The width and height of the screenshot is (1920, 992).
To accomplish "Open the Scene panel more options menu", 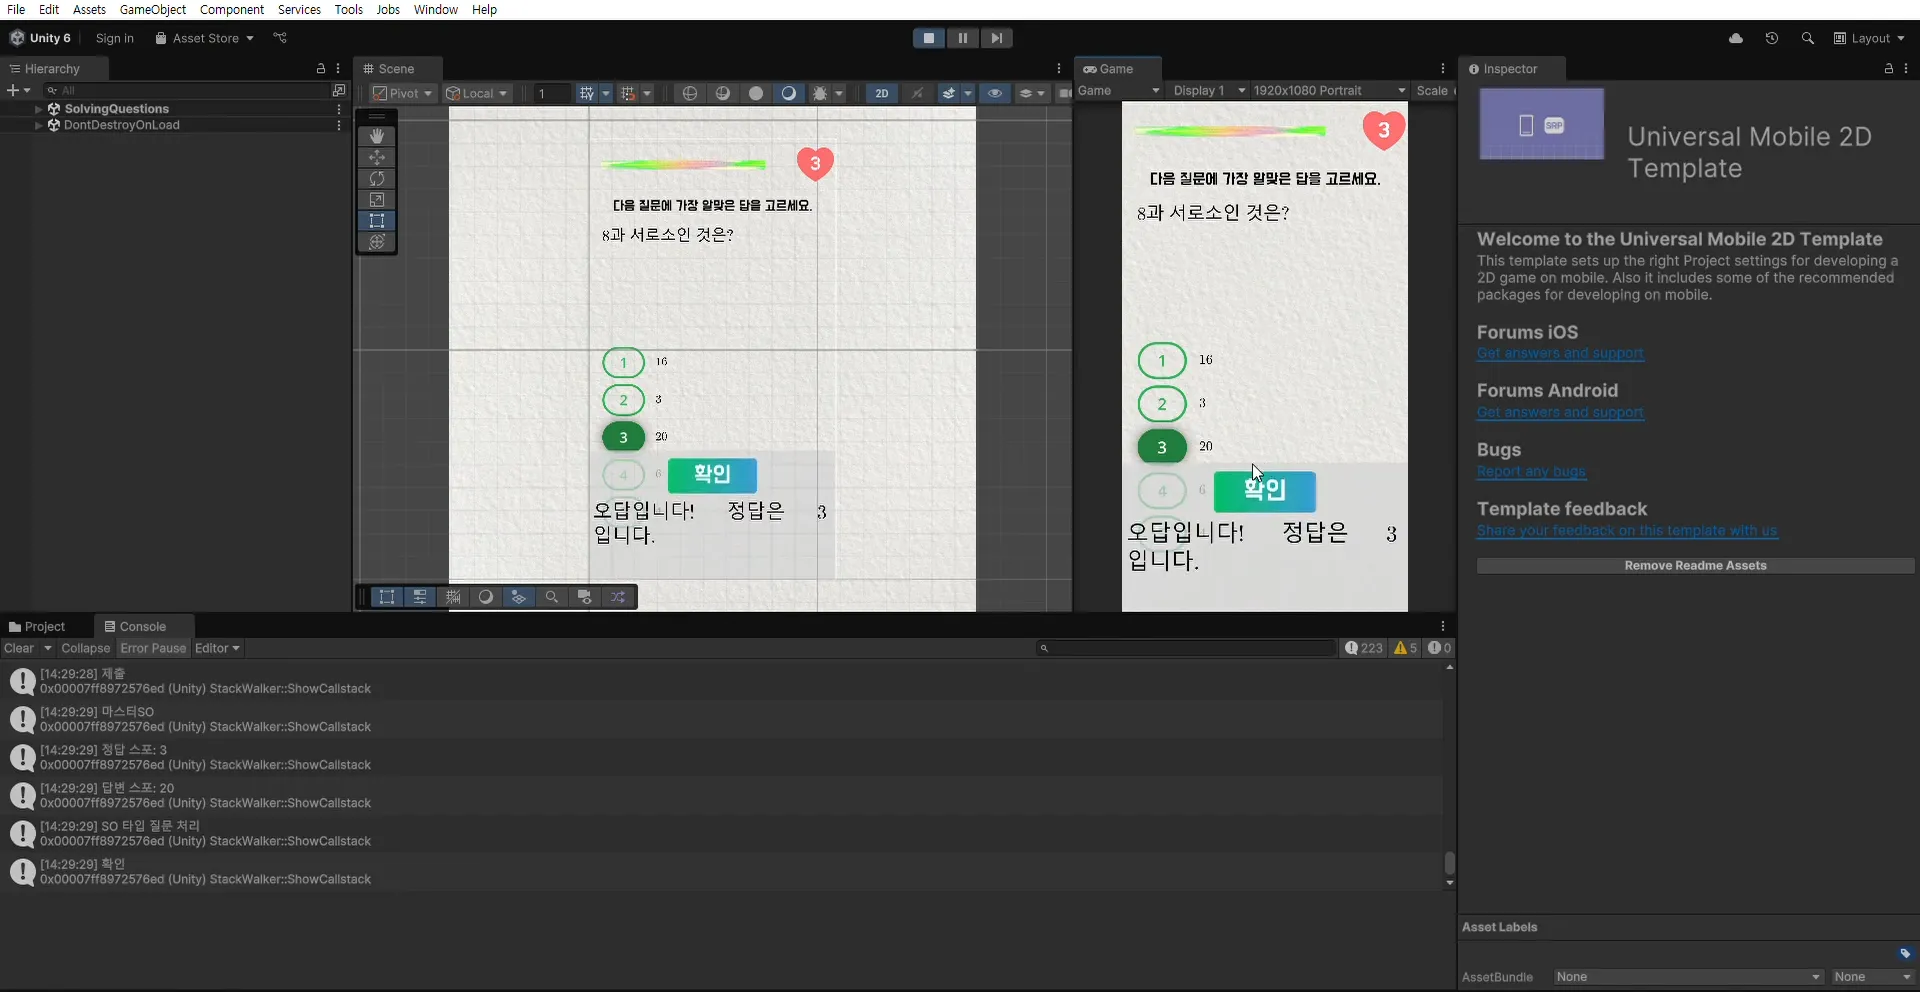I will point(1059,68).
